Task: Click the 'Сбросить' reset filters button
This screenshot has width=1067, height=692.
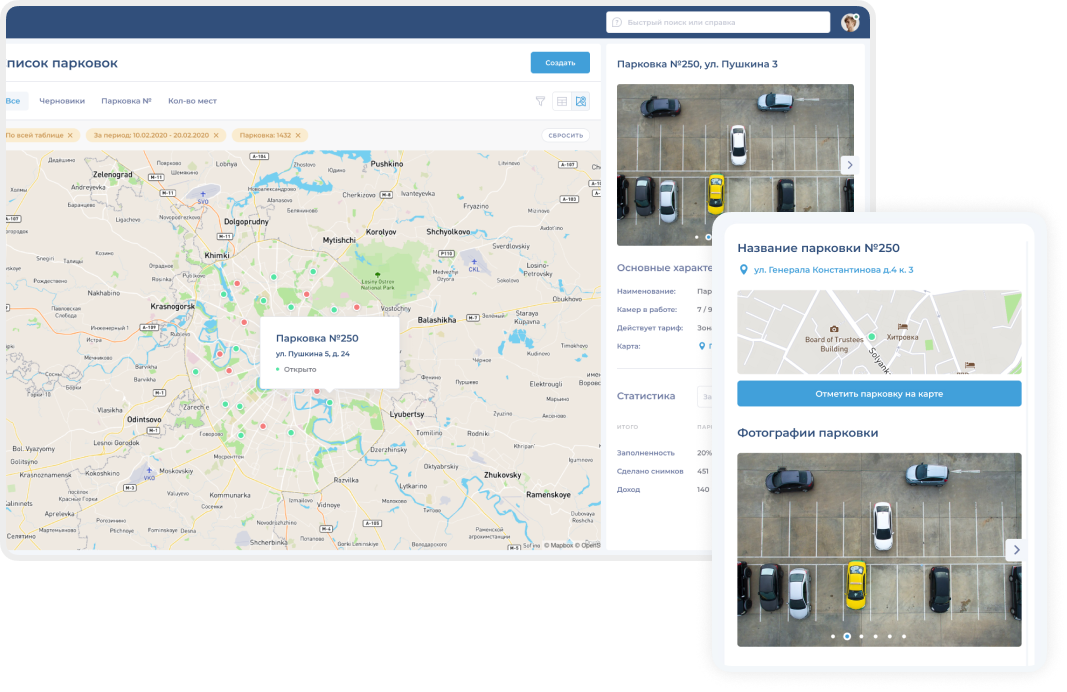Action: tap(565, 135)
